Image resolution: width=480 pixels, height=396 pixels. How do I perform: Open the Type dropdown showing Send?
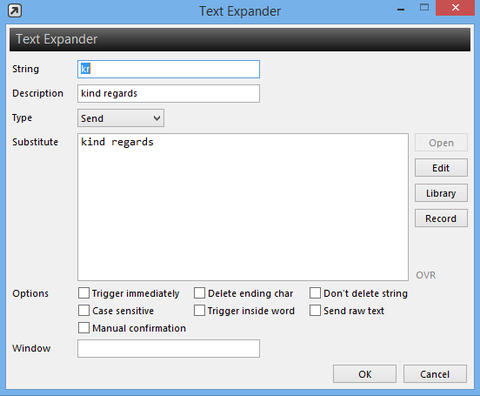(121, 118)
